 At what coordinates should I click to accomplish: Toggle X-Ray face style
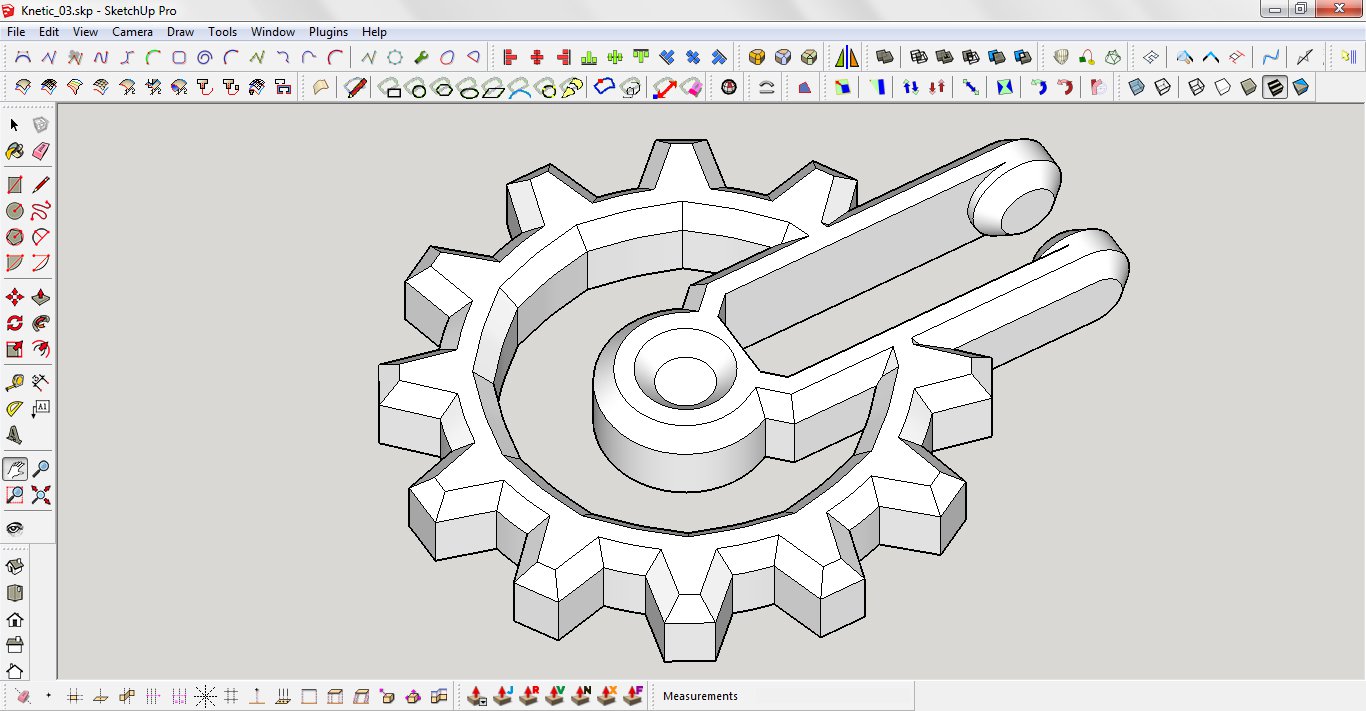coord(1136,88)
